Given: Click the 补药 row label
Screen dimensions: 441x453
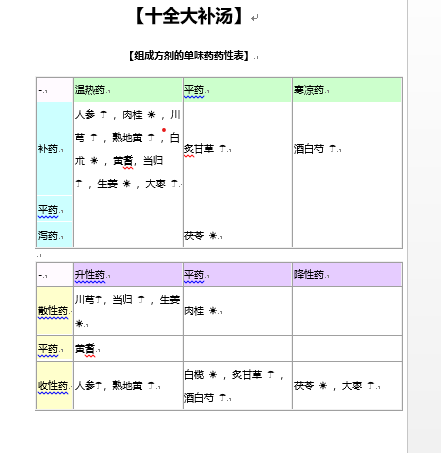Looking at the screenshot, I should [48, 149].
